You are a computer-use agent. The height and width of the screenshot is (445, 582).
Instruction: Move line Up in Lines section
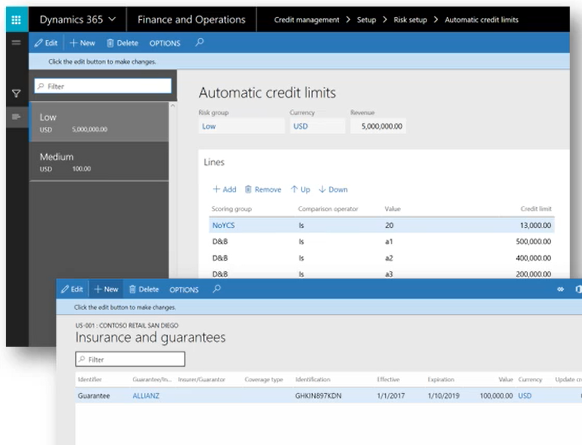coord(300,190)
